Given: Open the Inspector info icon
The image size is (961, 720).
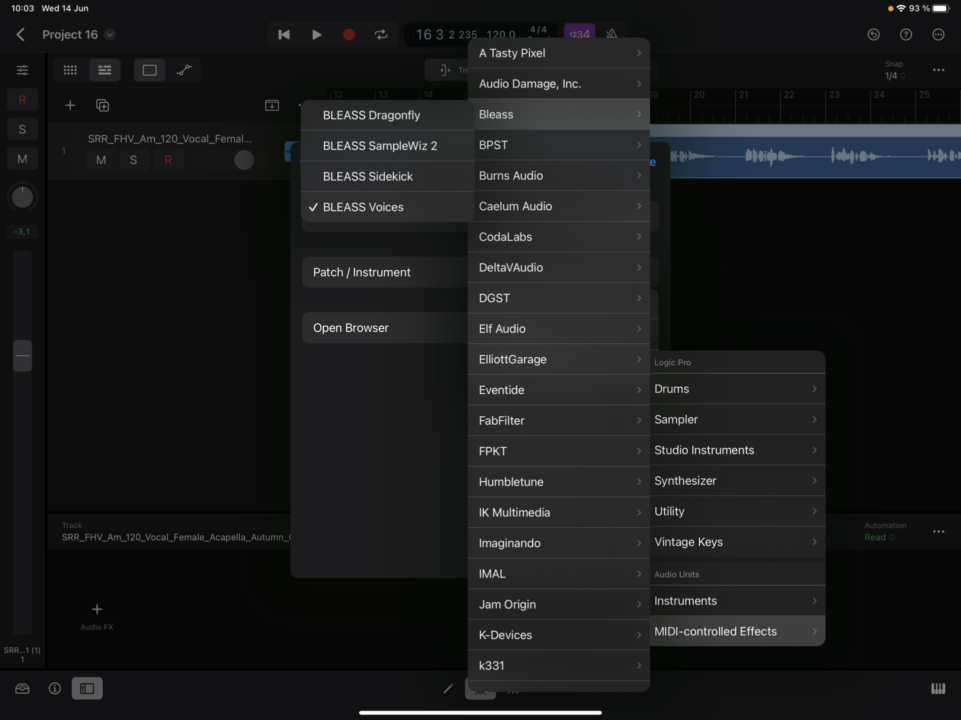Looking at the screenshot, I should point(55,688).
